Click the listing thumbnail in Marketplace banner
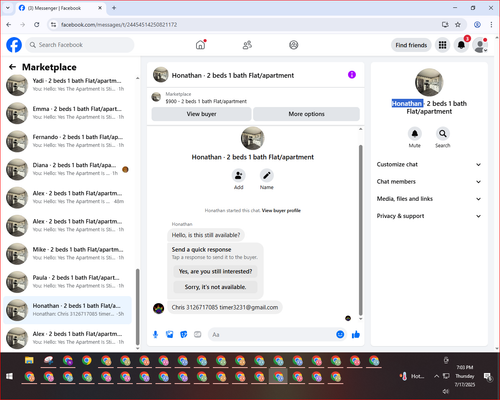 [156, 97]
